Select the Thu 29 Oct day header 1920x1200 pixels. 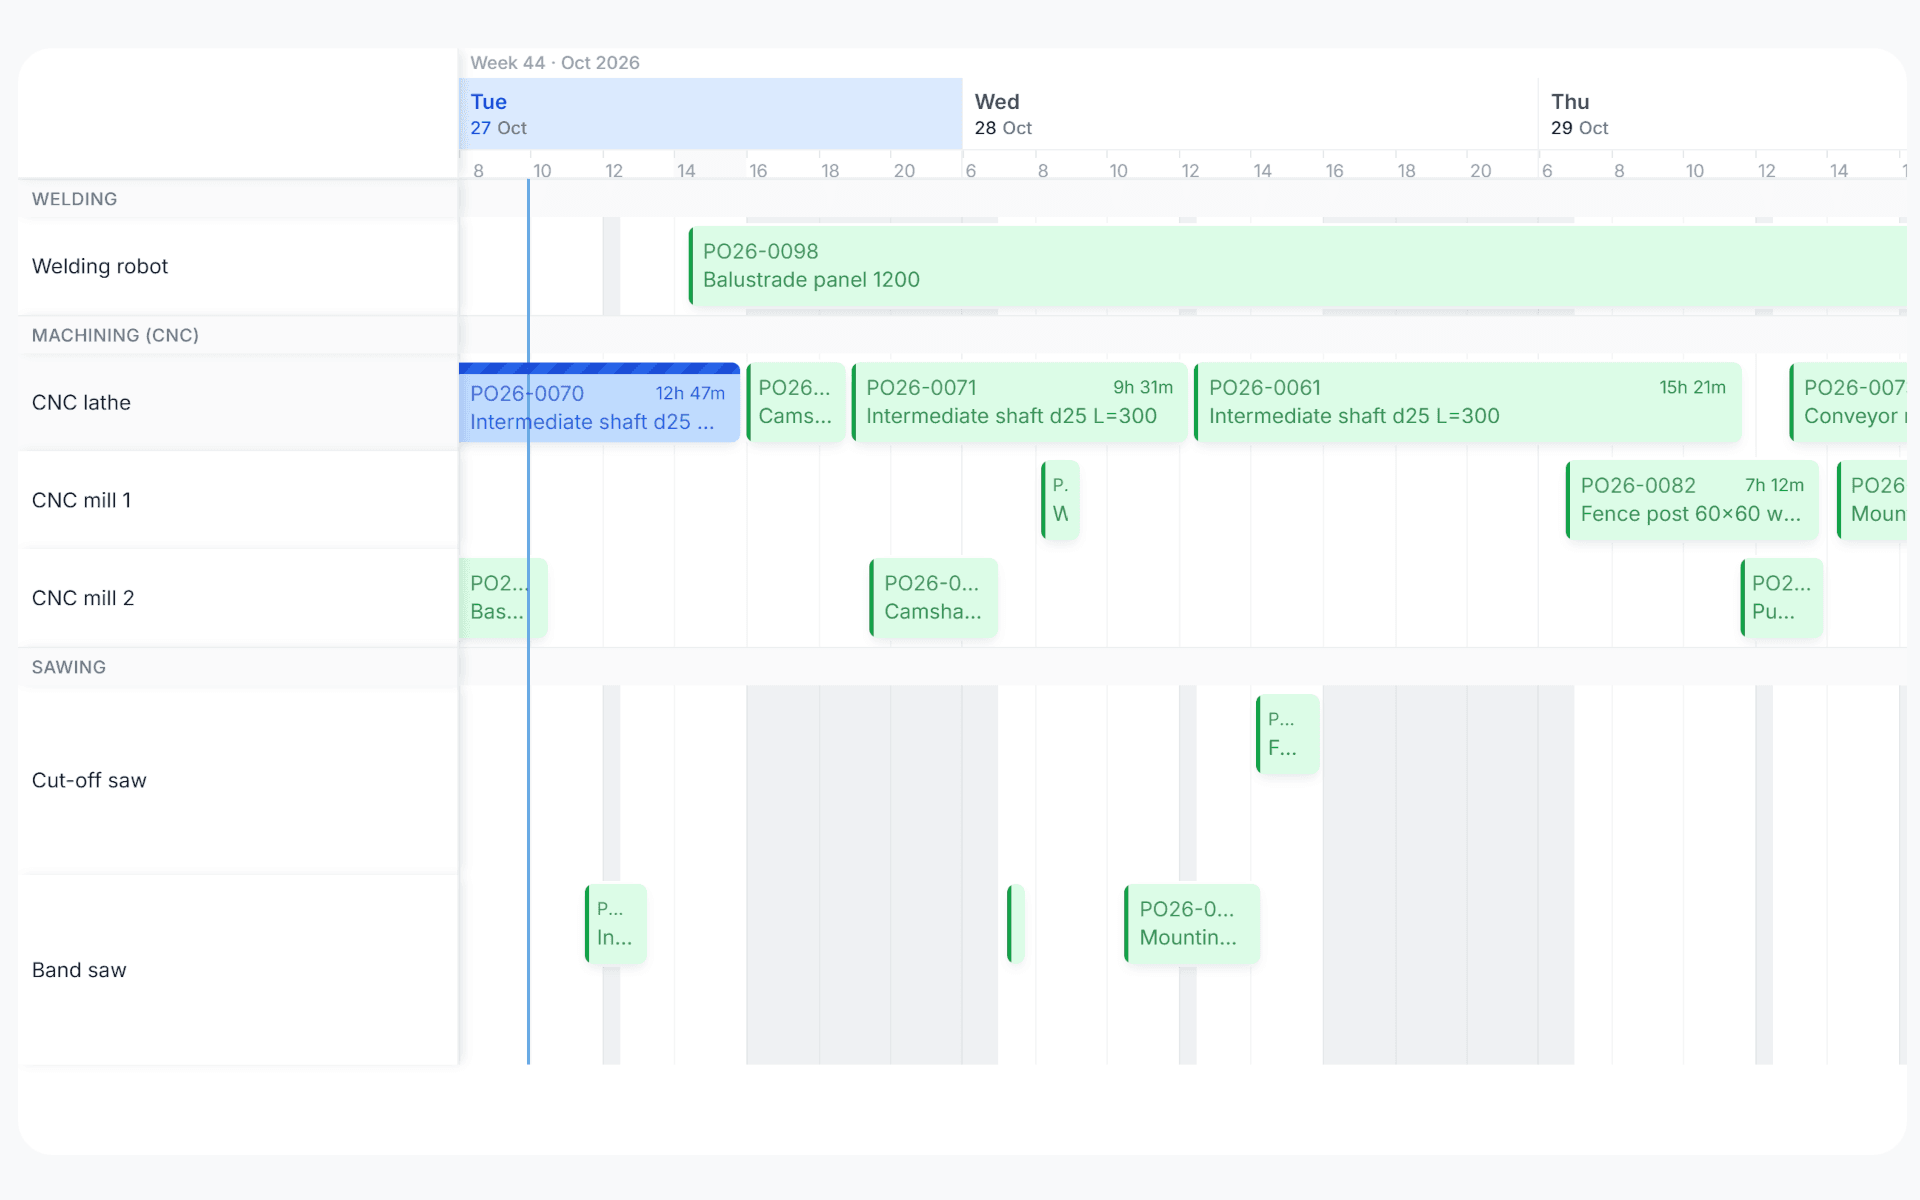[1722, 114]
